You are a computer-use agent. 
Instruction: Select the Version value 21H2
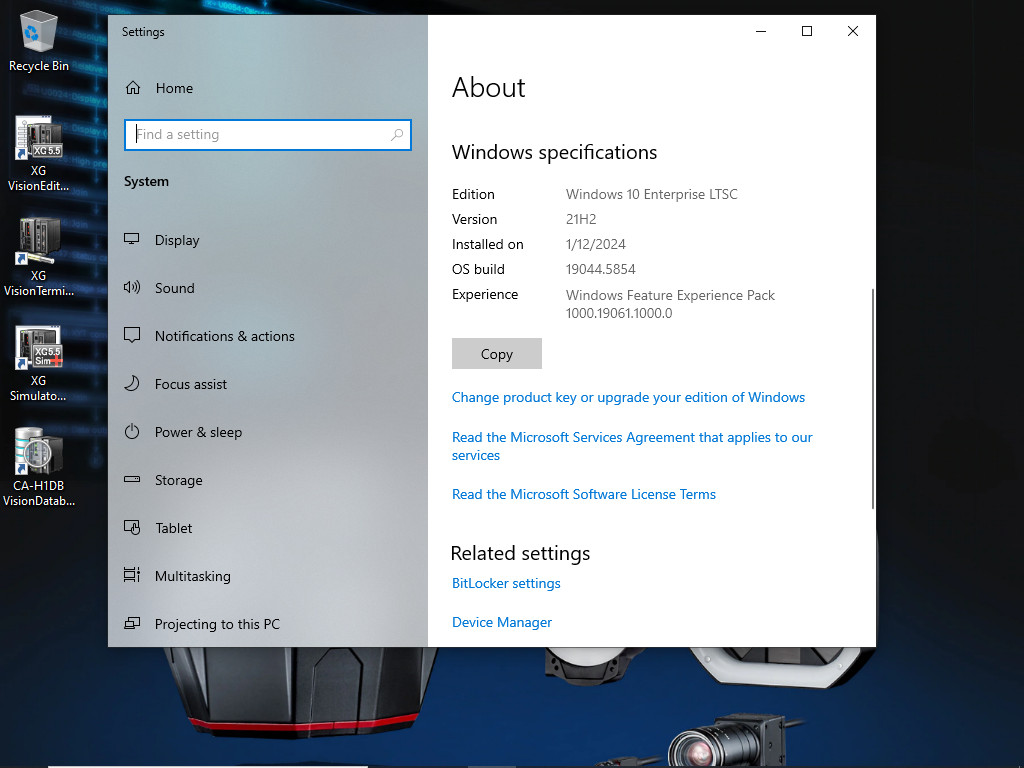[x=581, y=219]
